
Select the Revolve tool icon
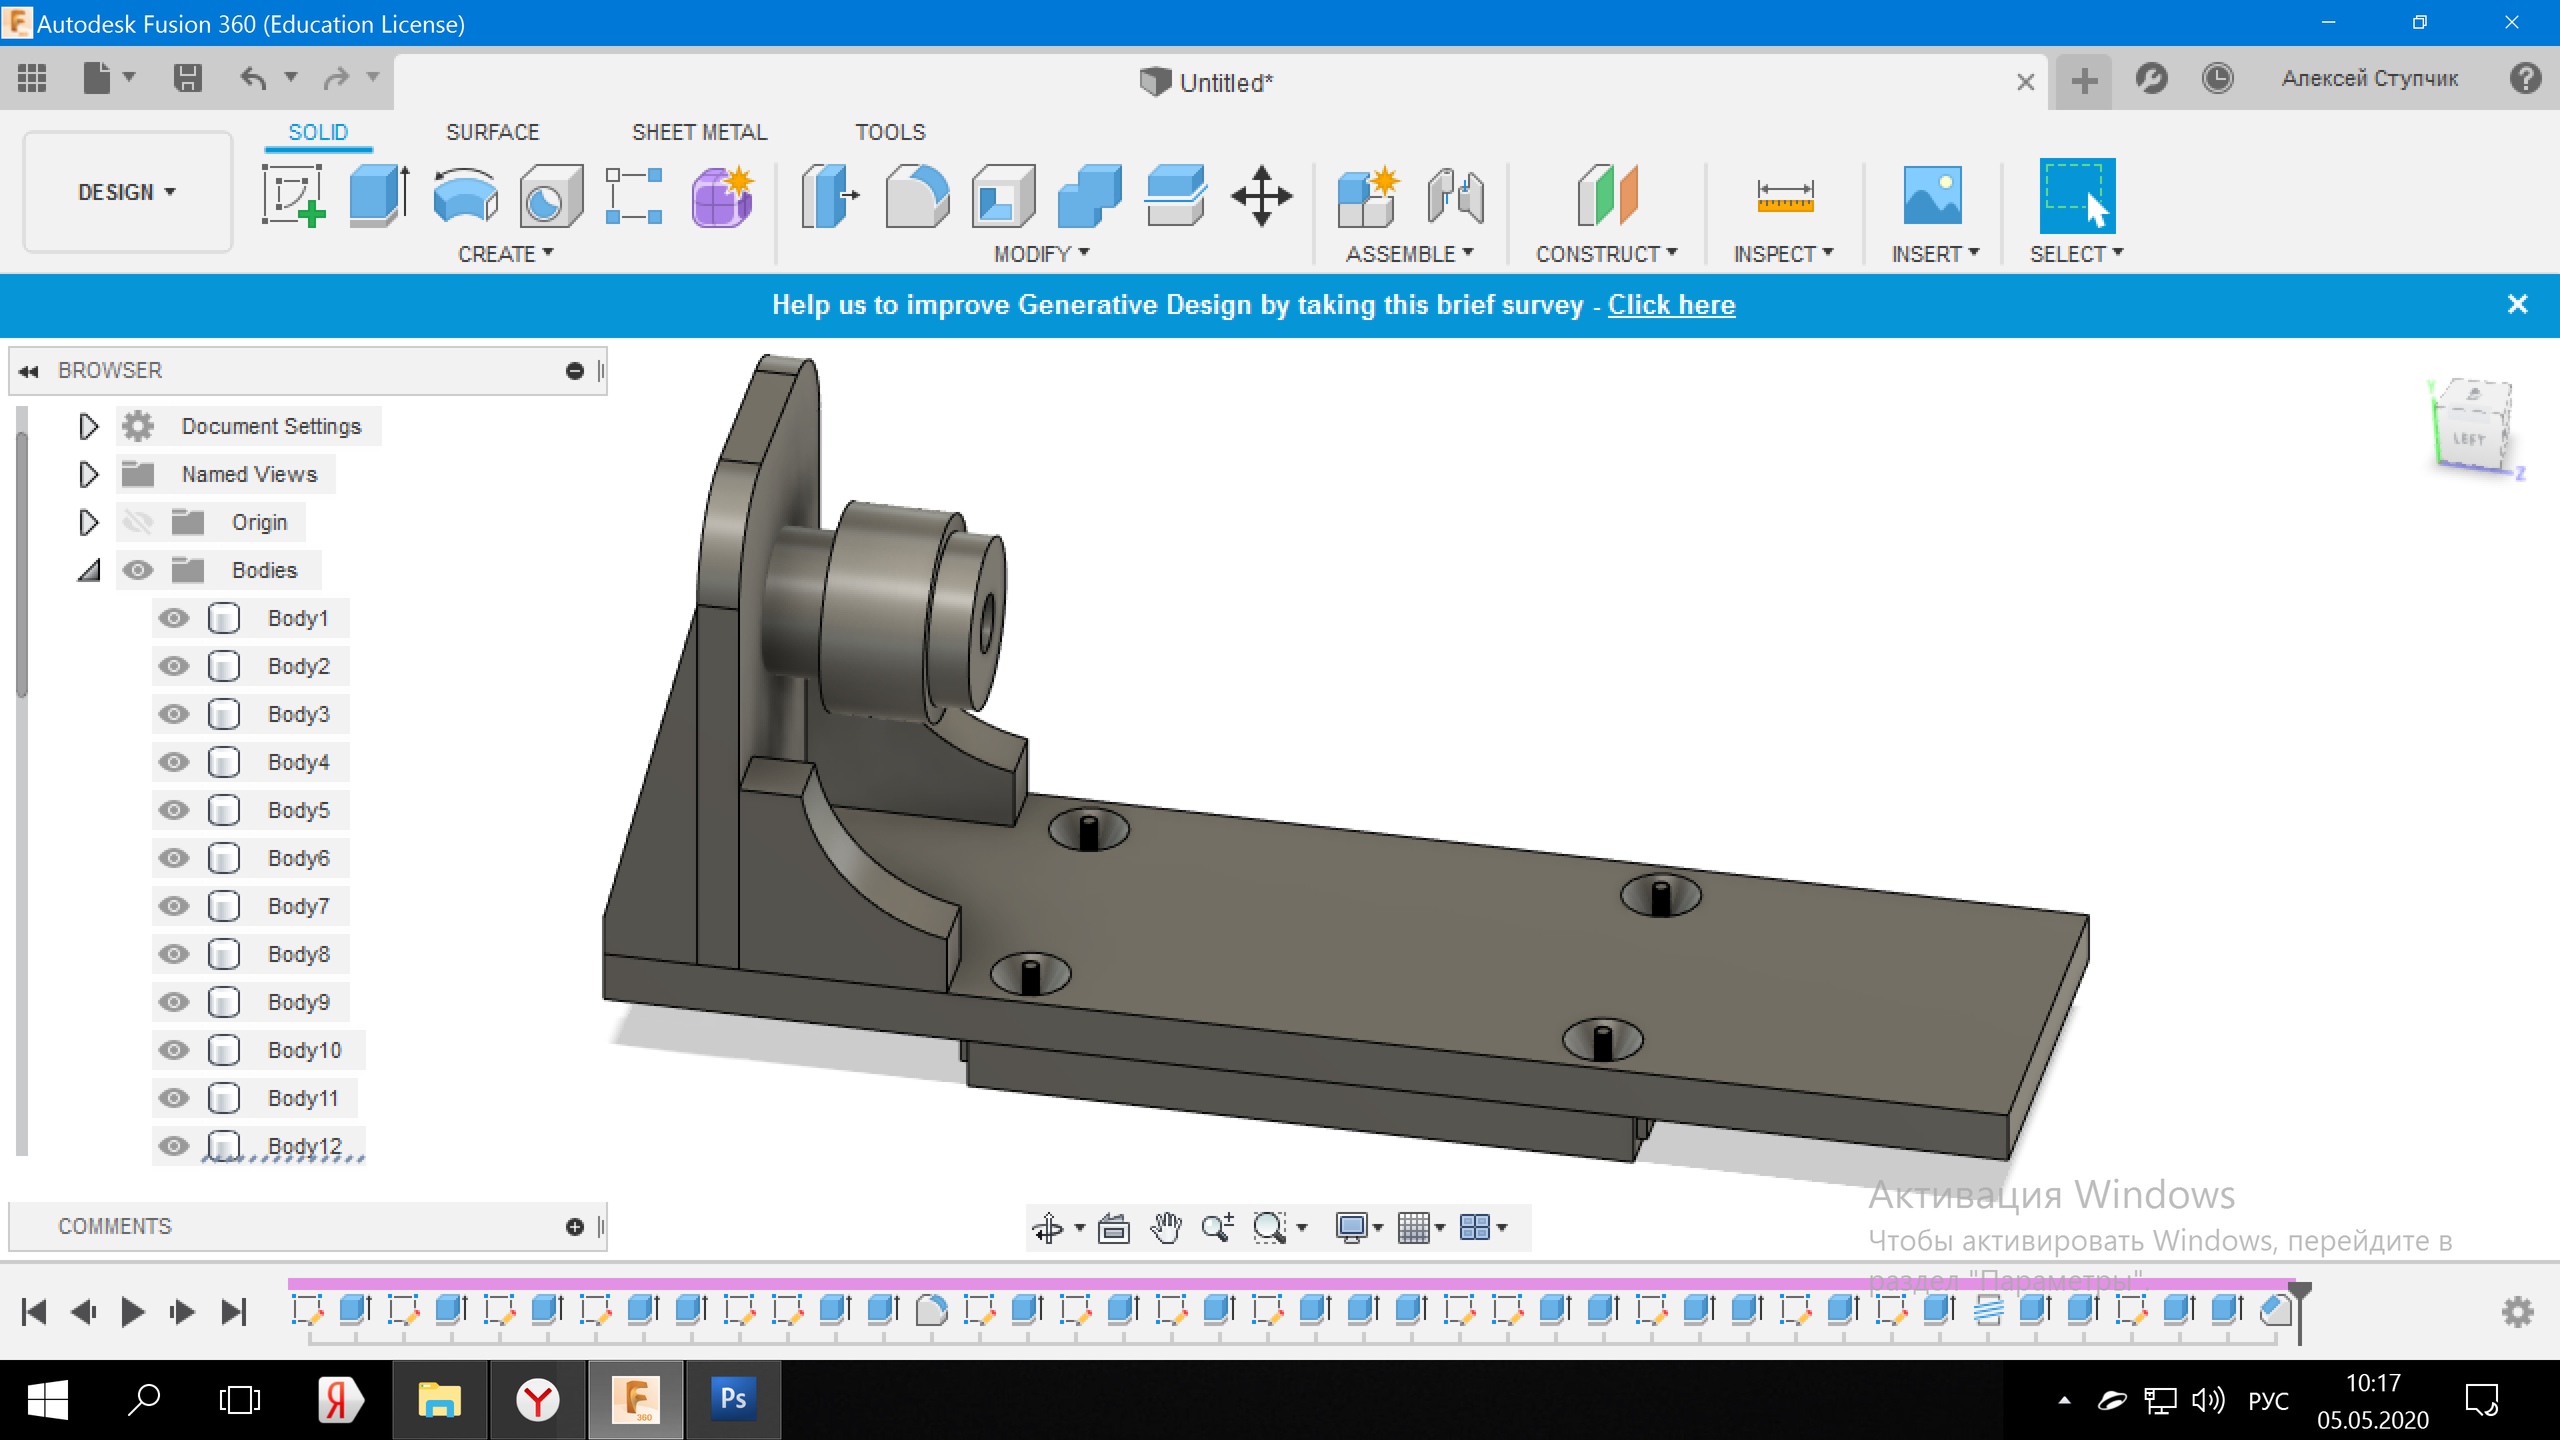[465, 195]
